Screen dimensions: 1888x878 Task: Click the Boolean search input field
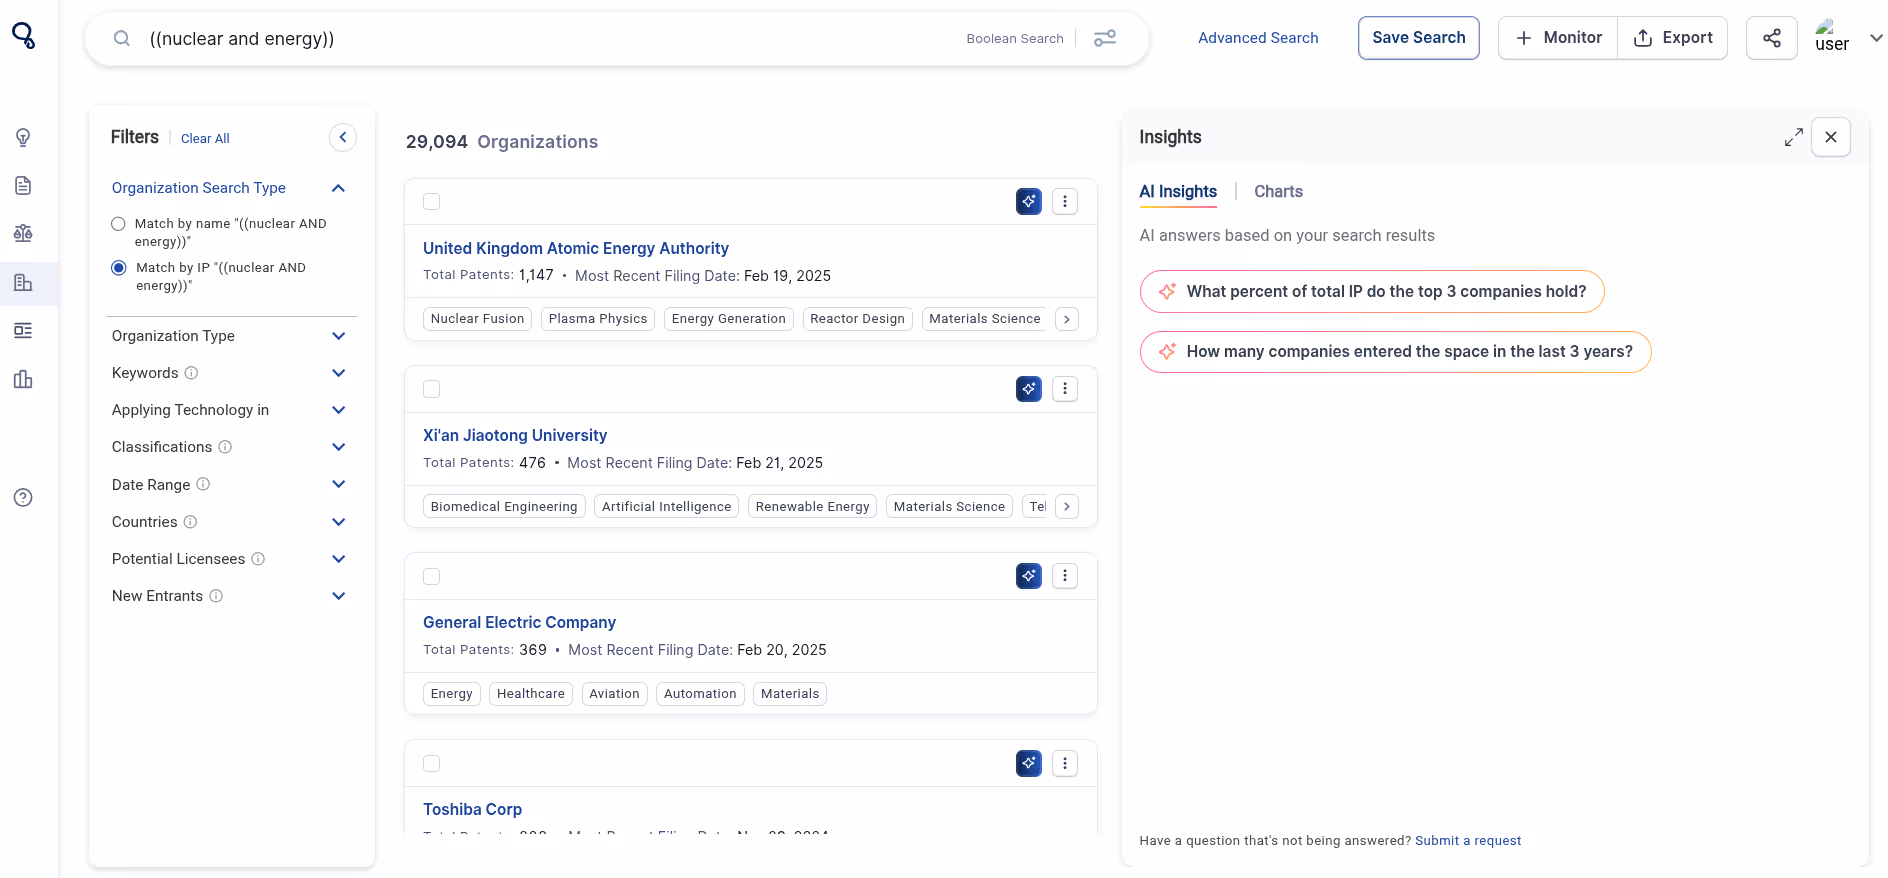[x=550, y=38]
